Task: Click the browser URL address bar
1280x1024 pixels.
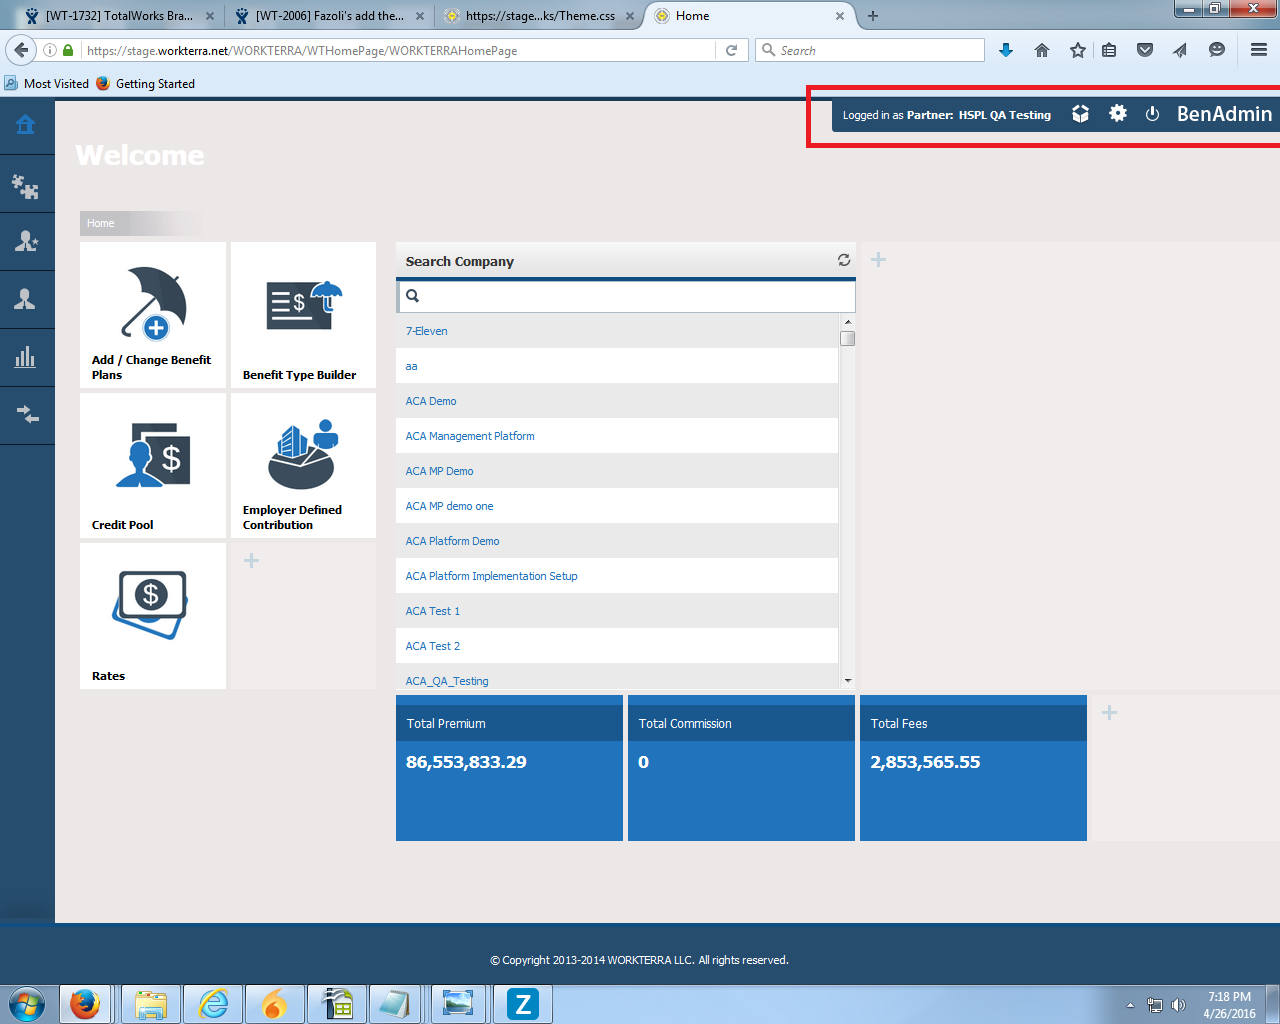Action: coord(398,50)
